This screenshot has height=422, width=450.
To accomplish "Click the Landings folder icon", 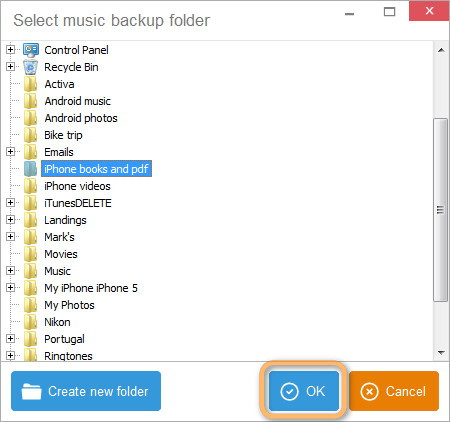I will [31, 220].
